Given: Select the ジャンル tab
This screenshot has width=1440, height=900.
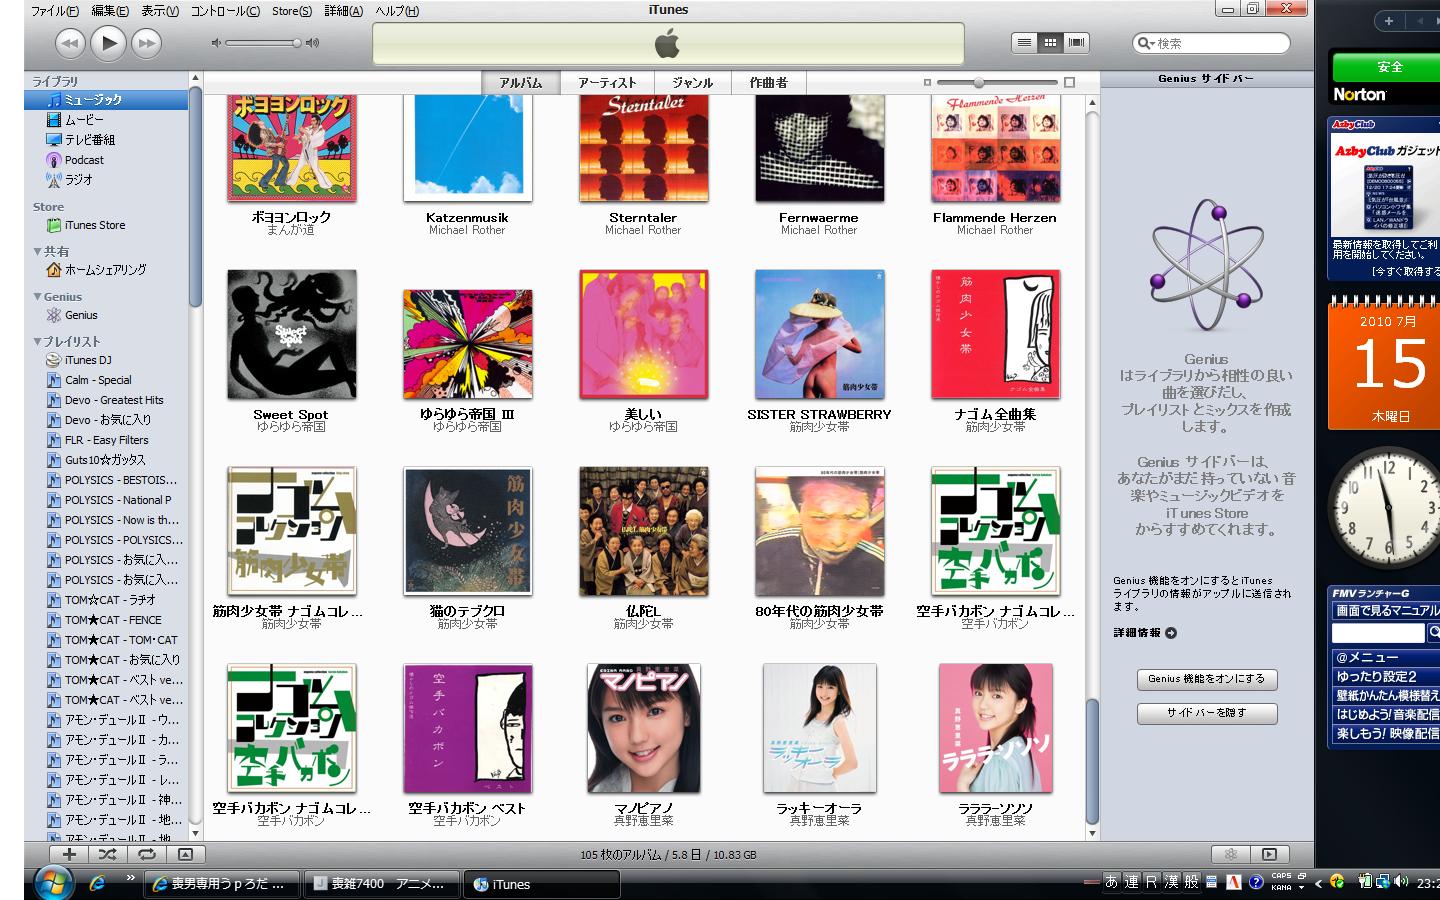Looking at the screenshot, I should click(x=693, y=83).
